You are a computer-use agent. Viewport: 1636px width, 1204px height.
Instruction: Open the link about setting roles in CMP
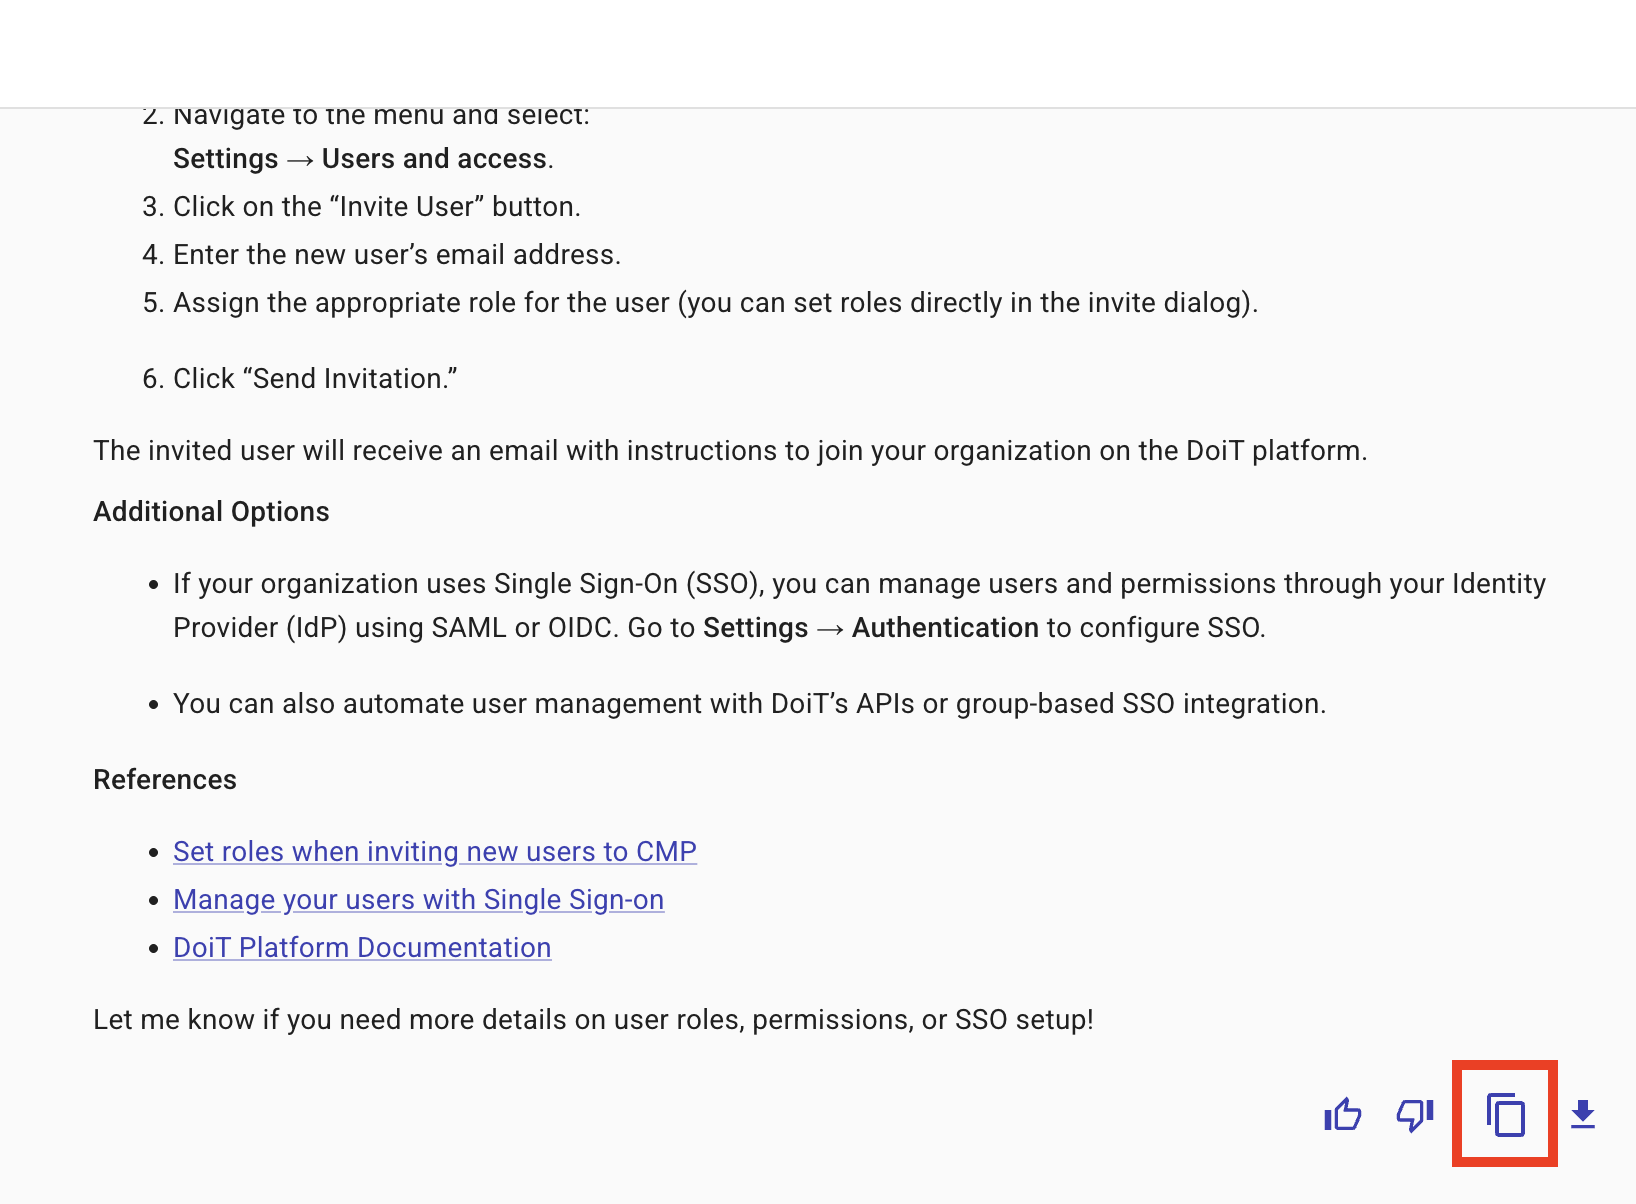[435, 851]
